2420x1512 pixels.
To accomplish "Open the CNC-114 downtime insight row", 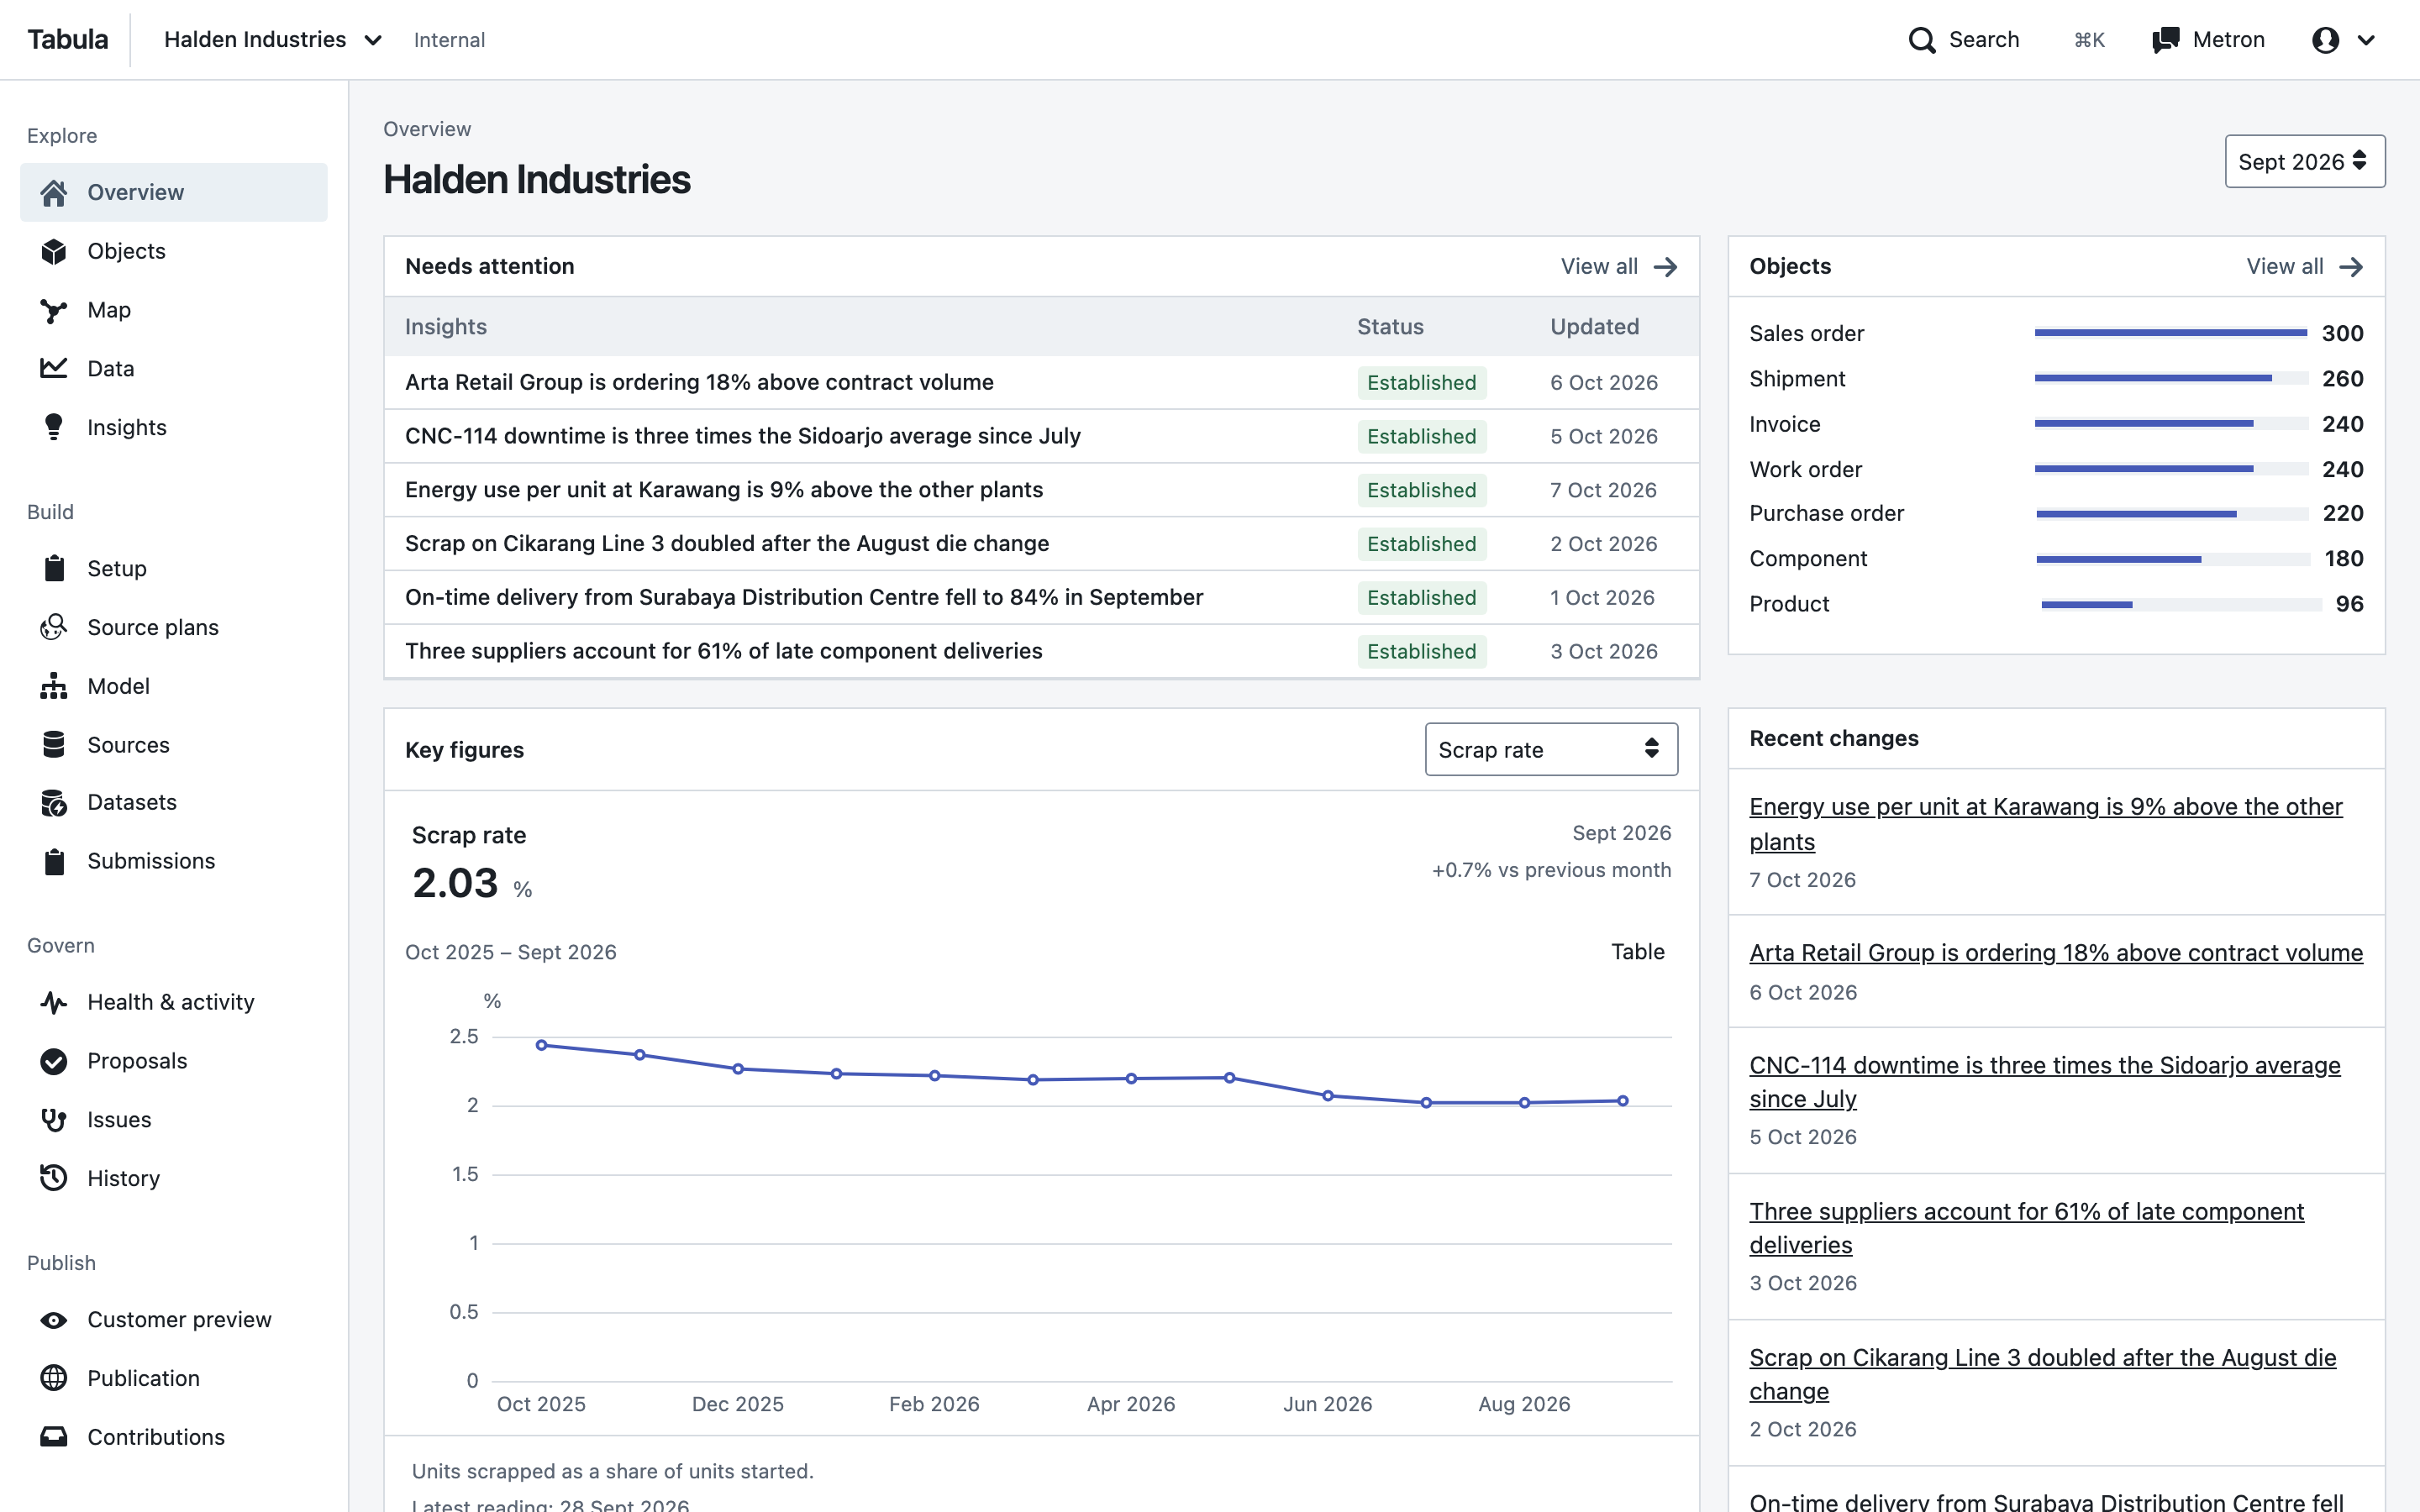I will click(x=1041, y=436).
